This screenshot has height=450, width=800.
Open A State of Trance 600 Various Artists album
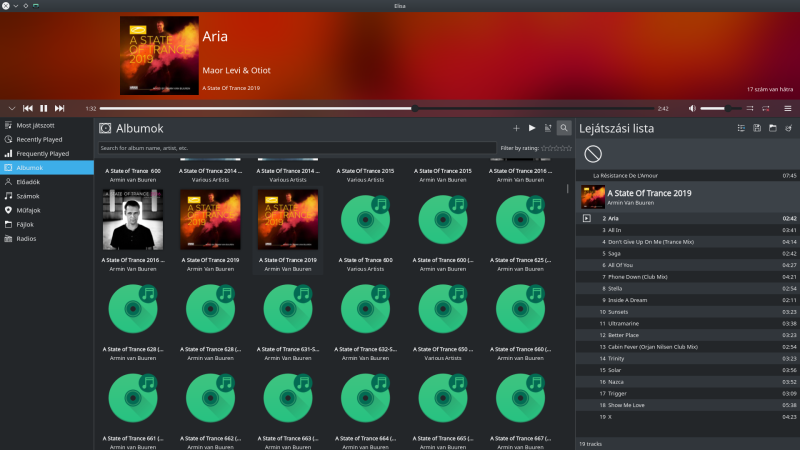(x=365, y=219)
